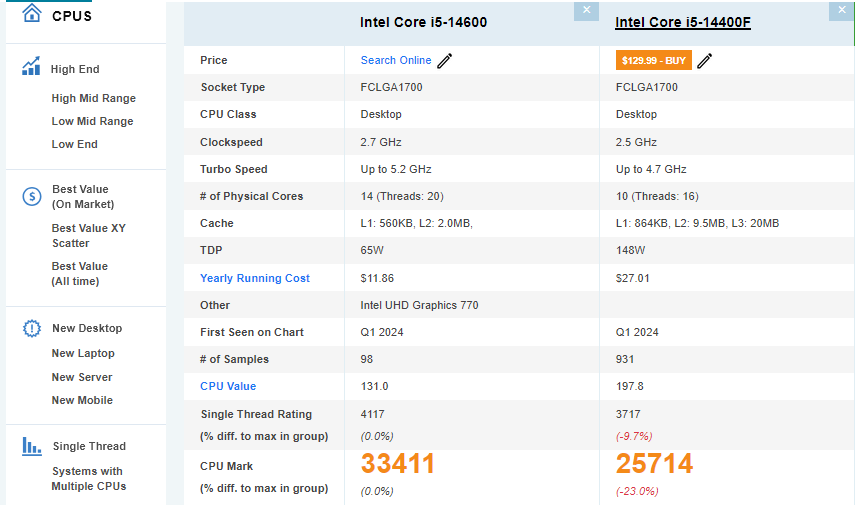
Task: Click the -23.0% CPU Mark difference
Action: tap(637, 491)
